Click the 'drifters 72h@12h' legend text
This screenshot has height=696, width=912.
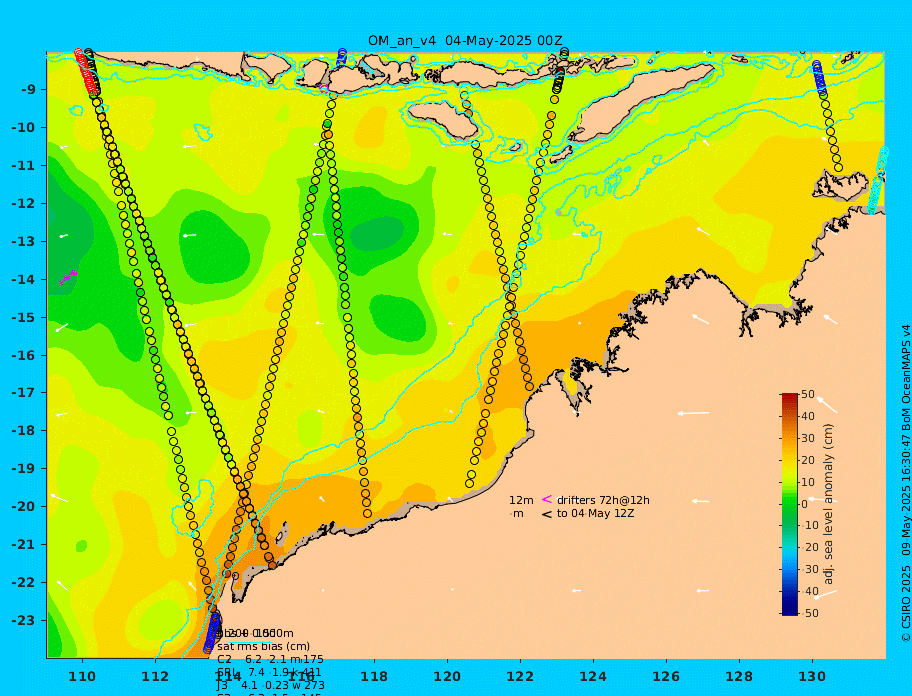tap(603, 500)
